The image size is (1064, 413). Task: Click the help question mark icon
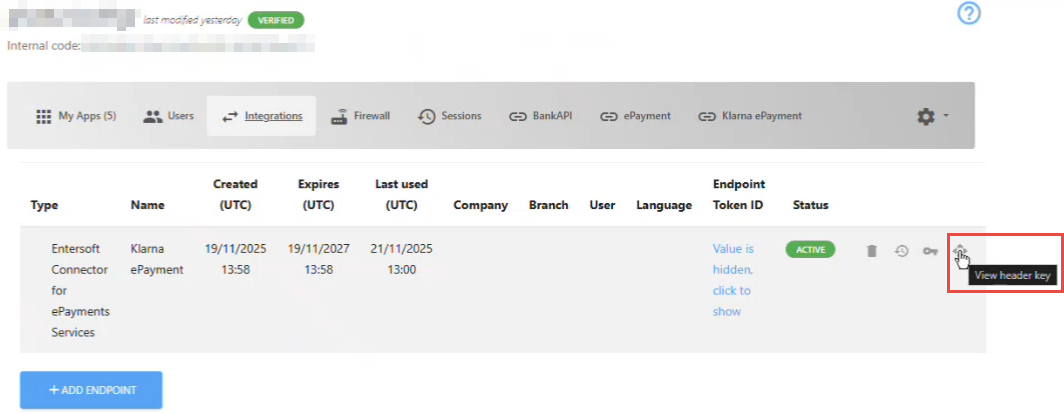969,13
